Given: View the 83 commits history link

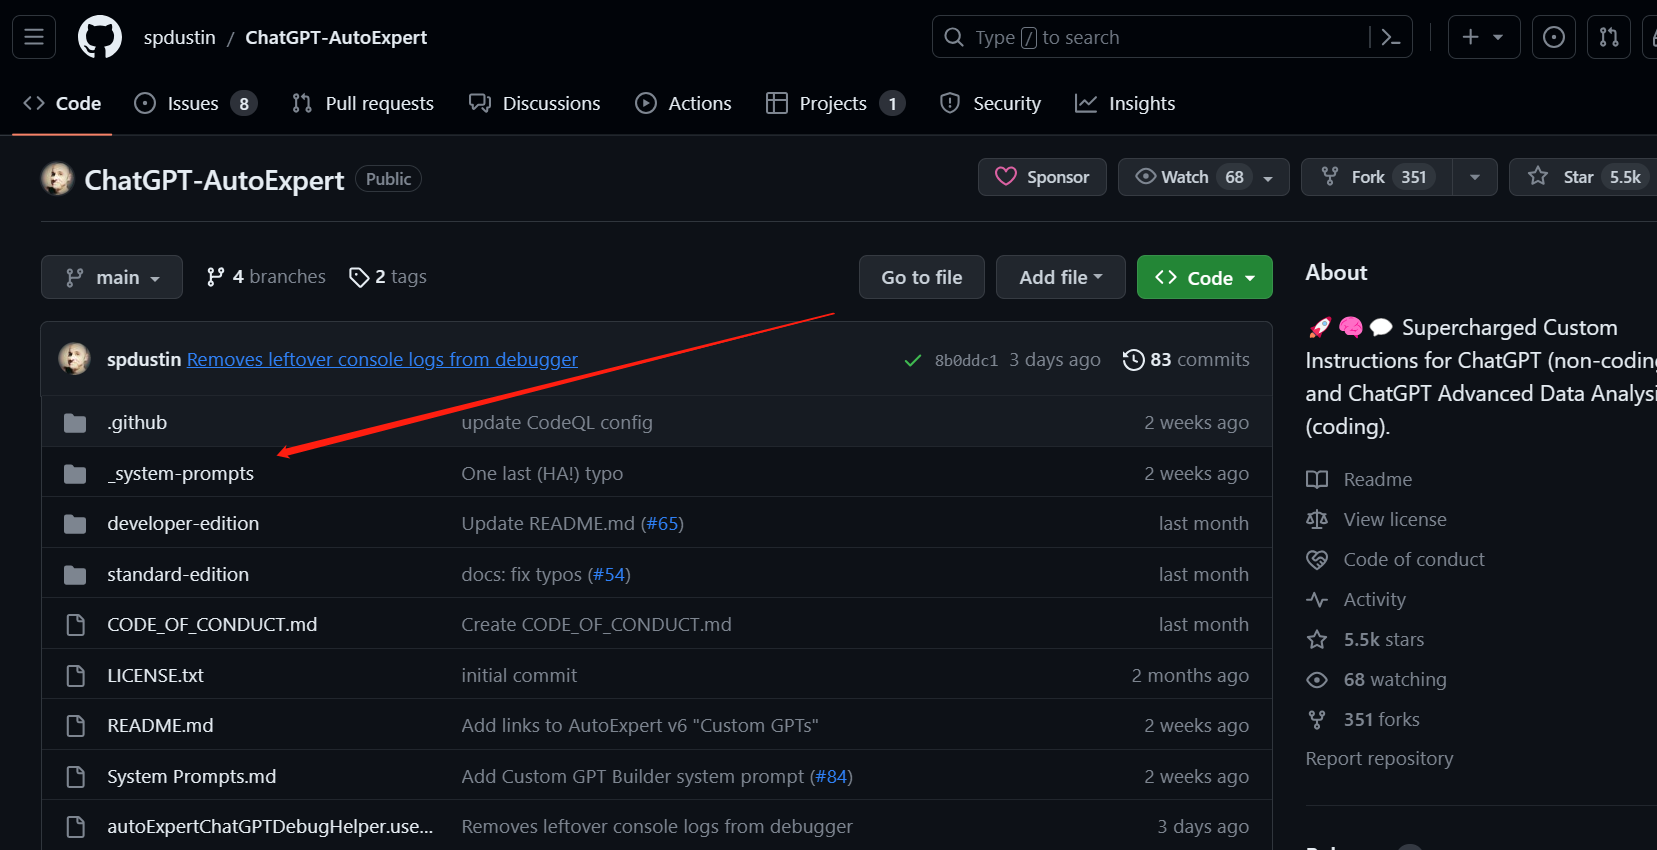Looking at the screenshot, I should tap(1186, 360).
